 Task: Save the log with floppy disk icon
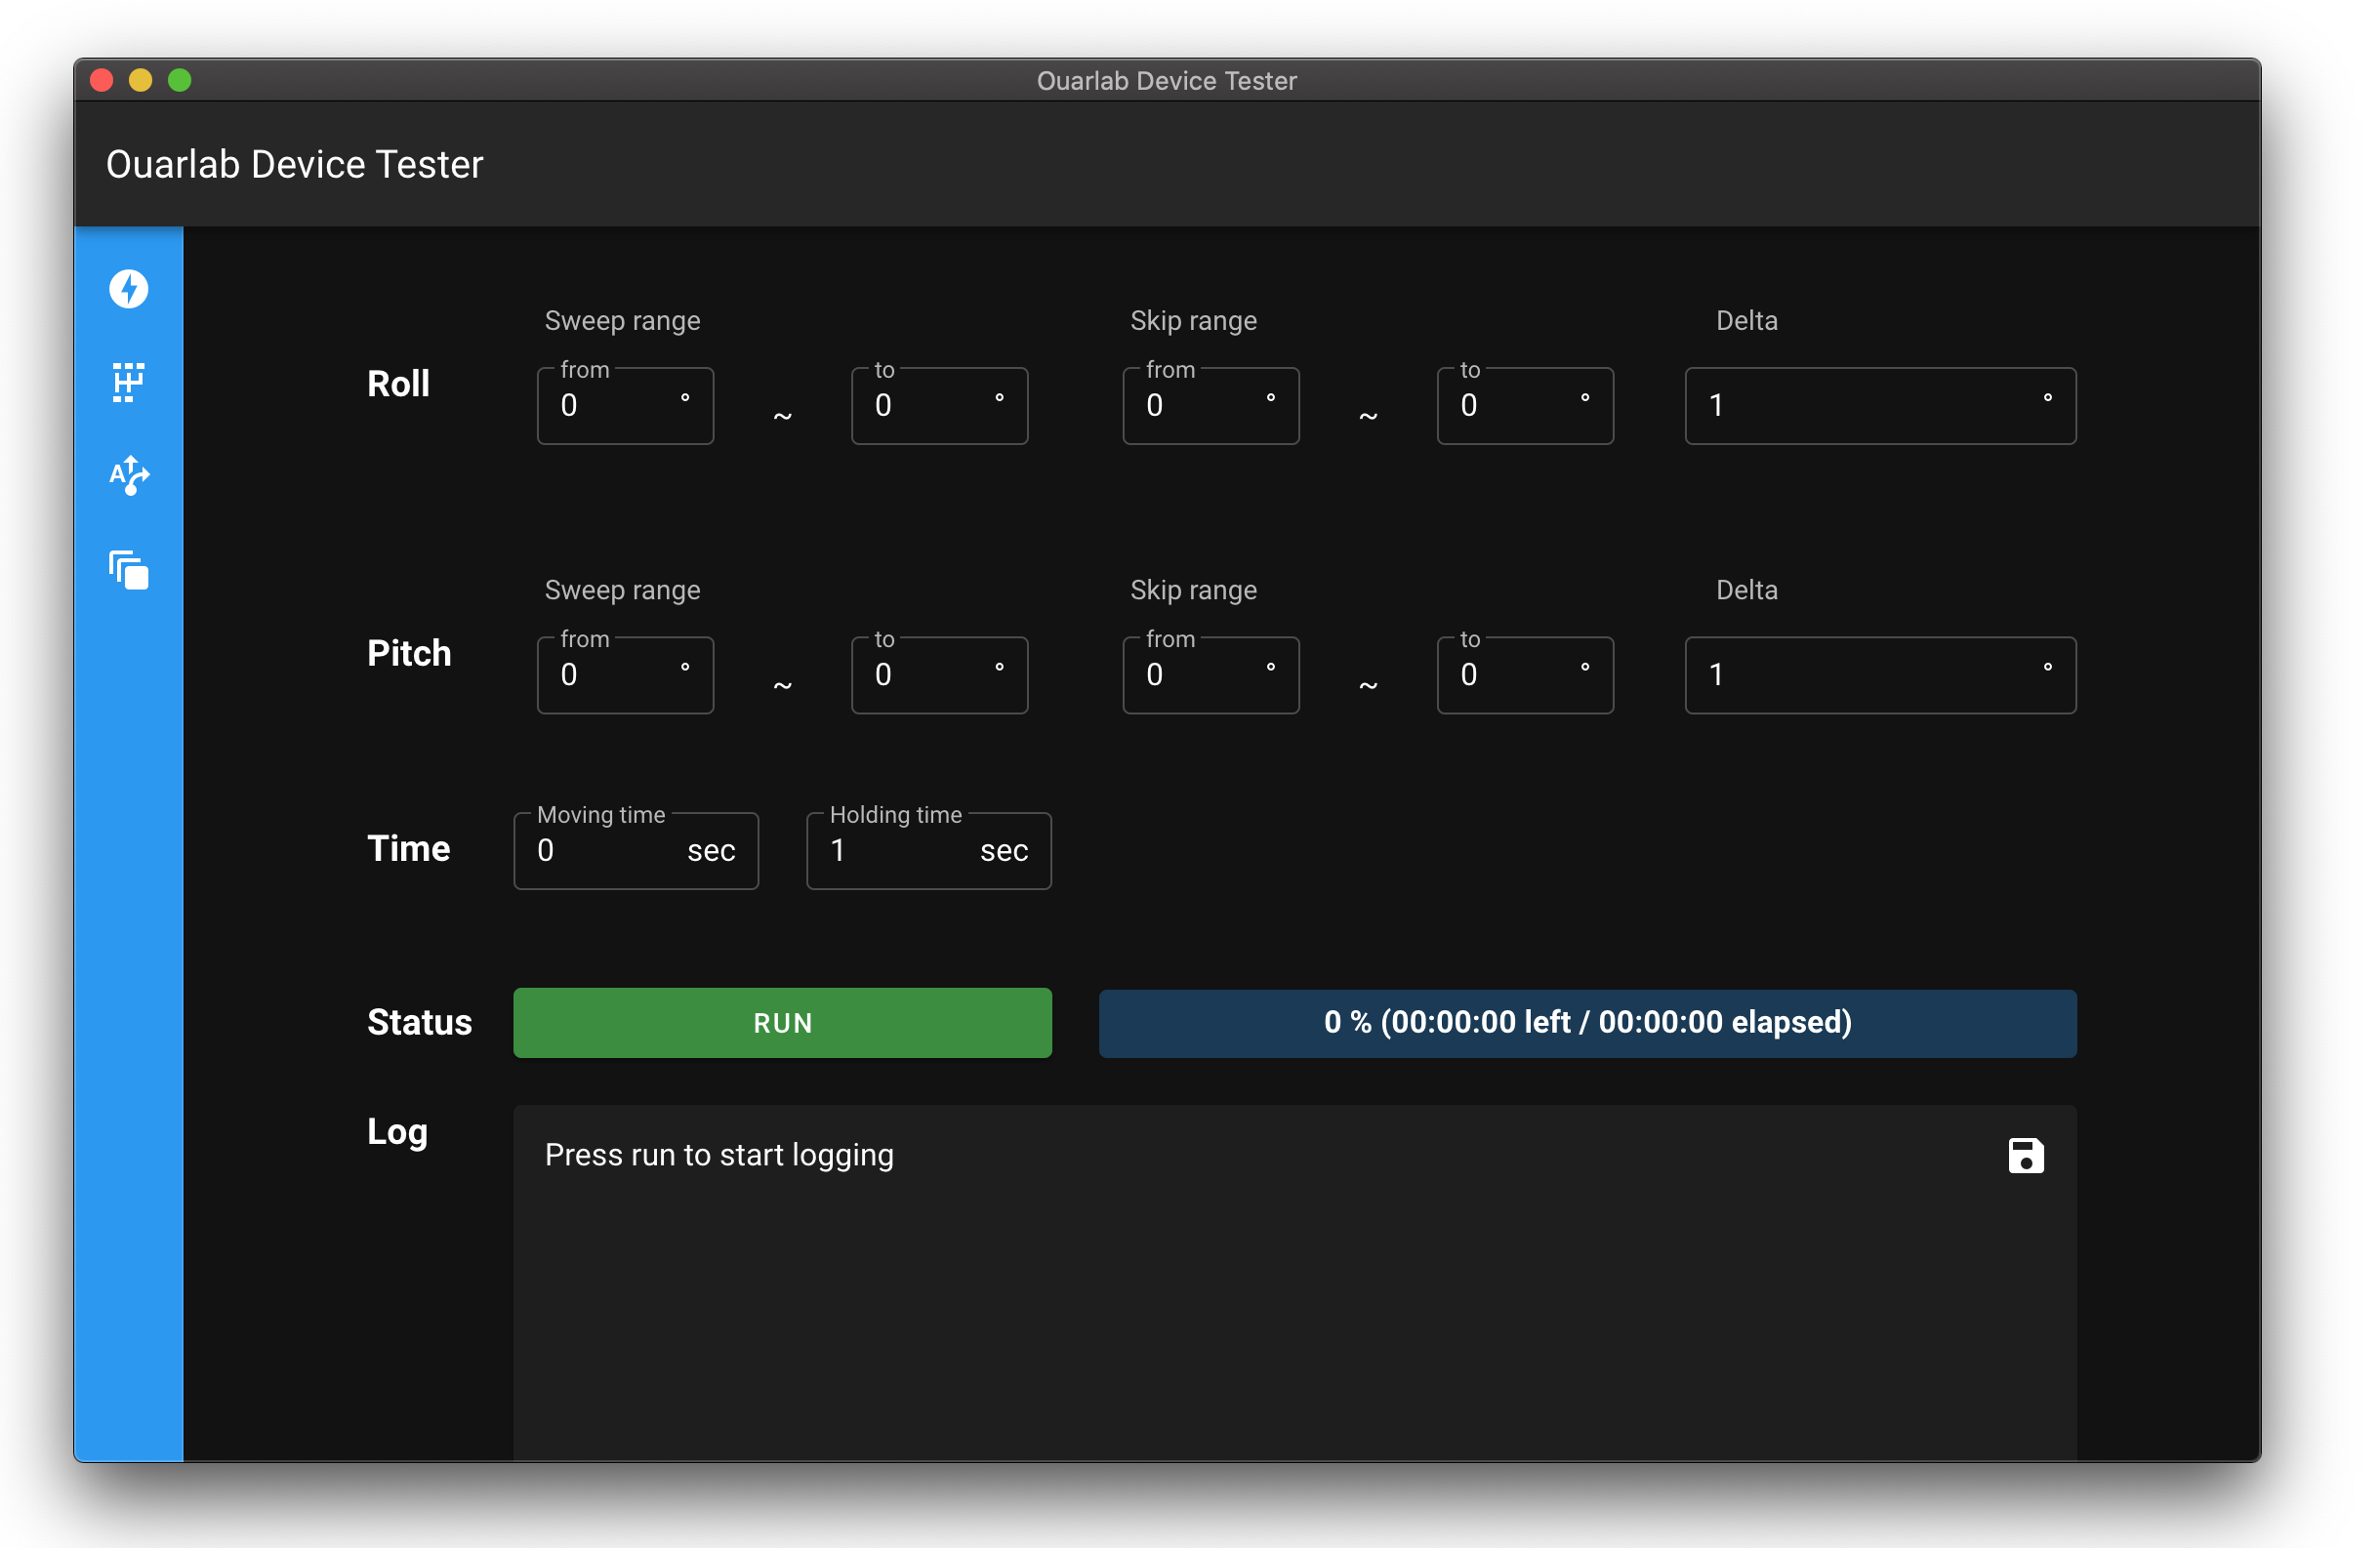coord(2026,1155)
